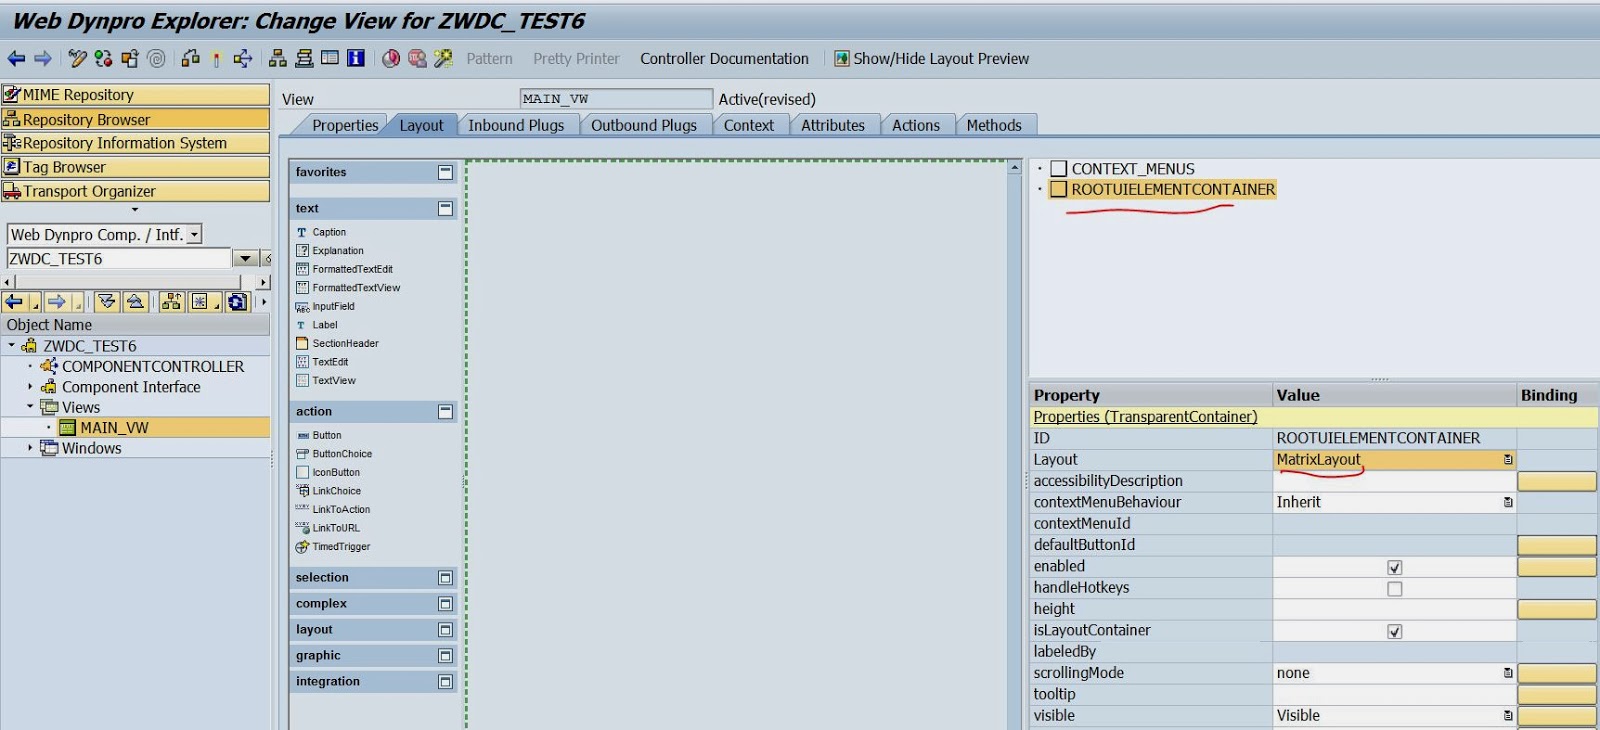Open the Attributes tab
Viewport: 1600px width, 730px height.
(x=833, y=125)
